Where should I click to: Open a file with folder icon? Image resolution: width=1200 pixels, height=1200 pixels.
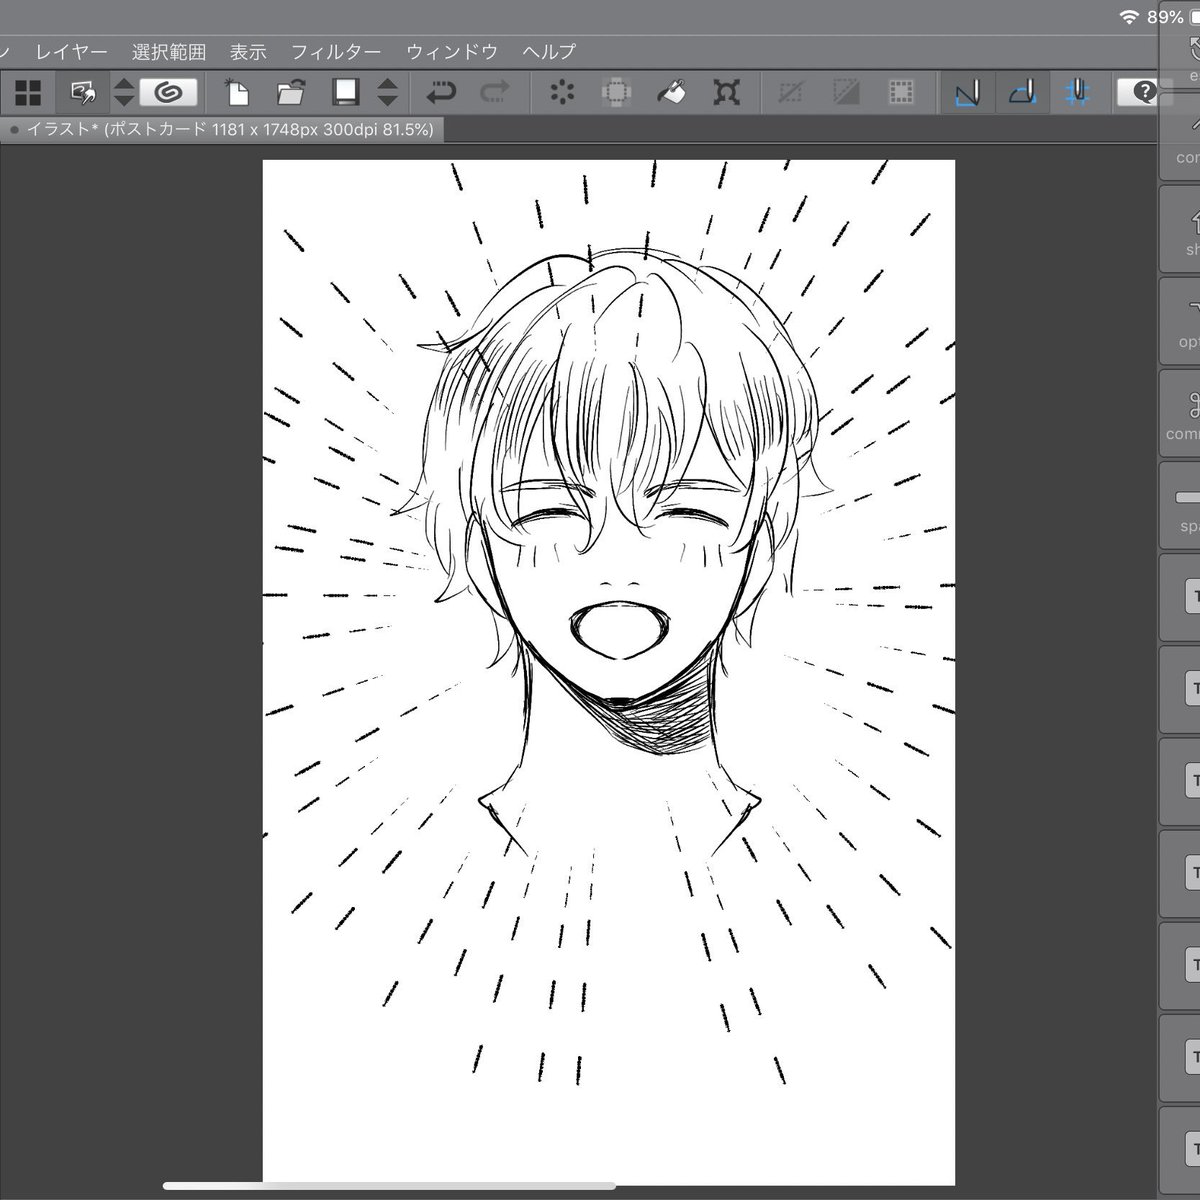pyautogui.click(x=291, y=93)
